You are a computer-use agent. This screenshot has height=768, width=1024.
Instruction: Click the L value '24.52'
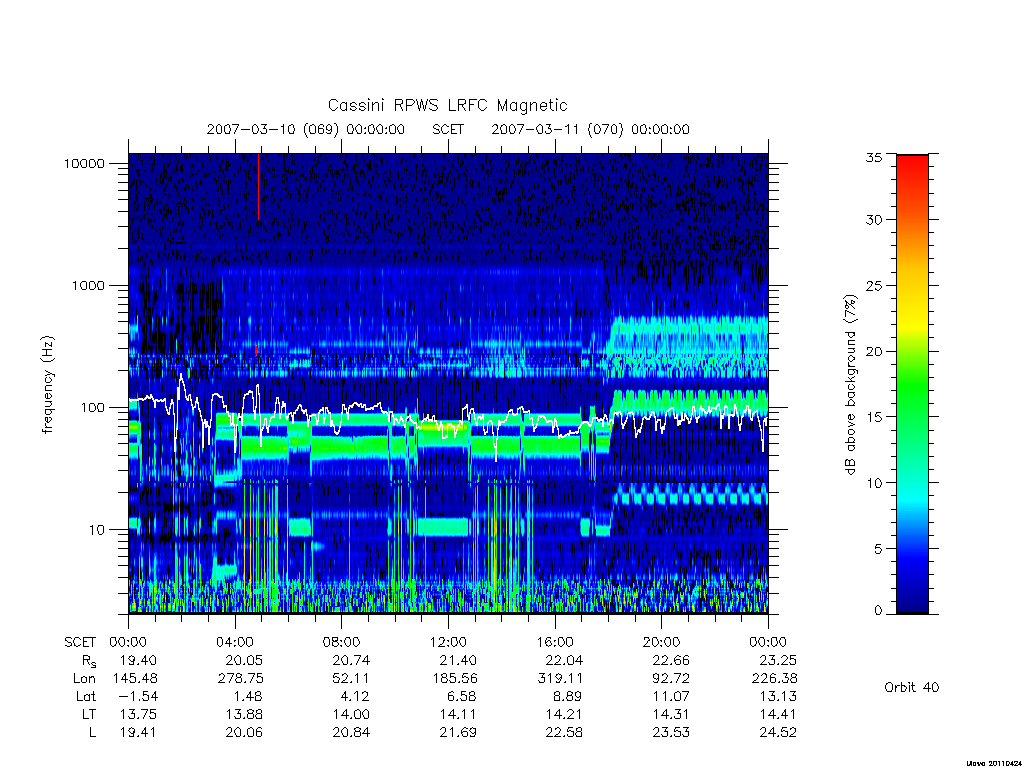778,733
